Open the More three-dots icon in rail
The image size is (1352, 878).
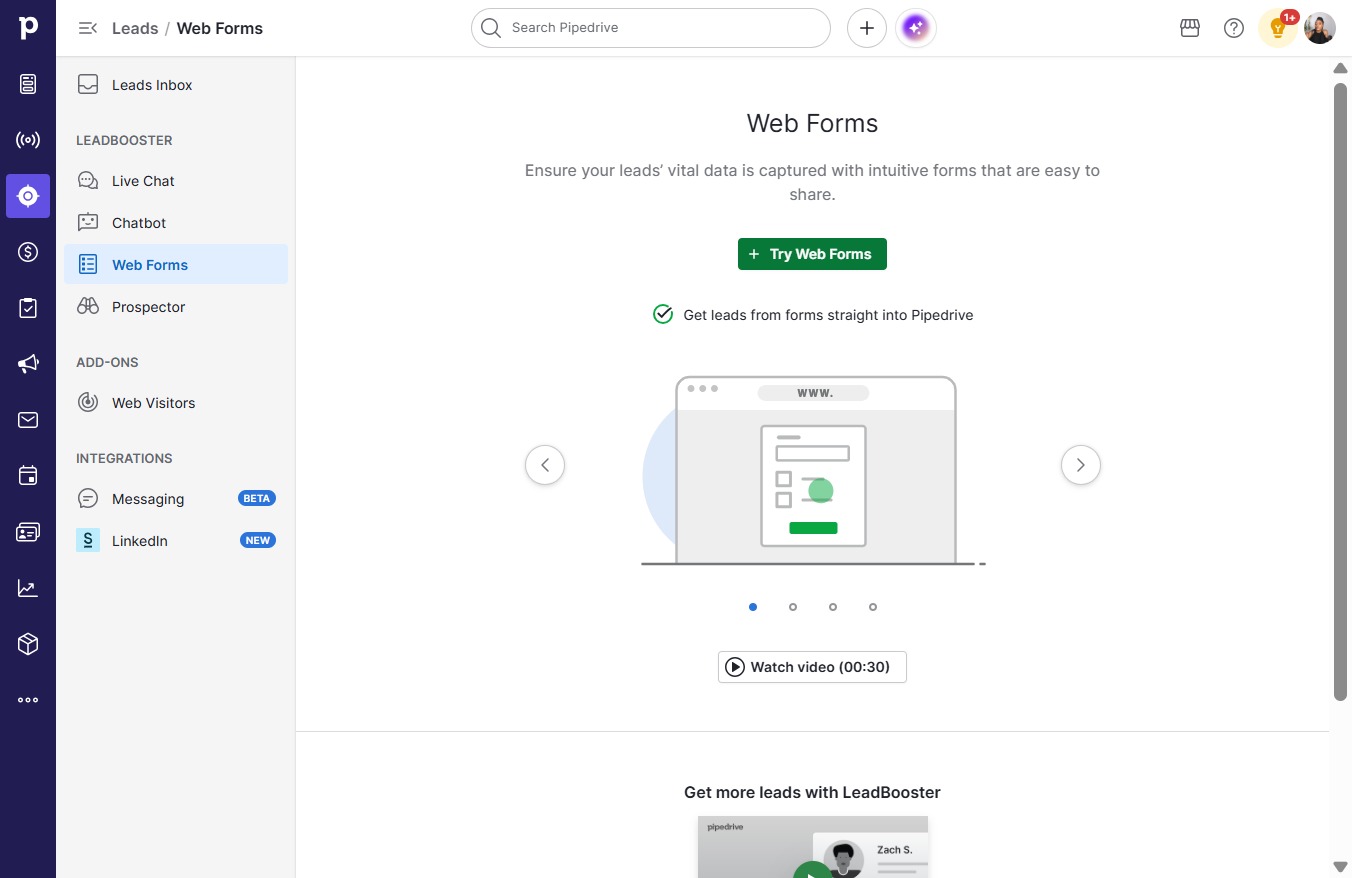coord(28,700)
